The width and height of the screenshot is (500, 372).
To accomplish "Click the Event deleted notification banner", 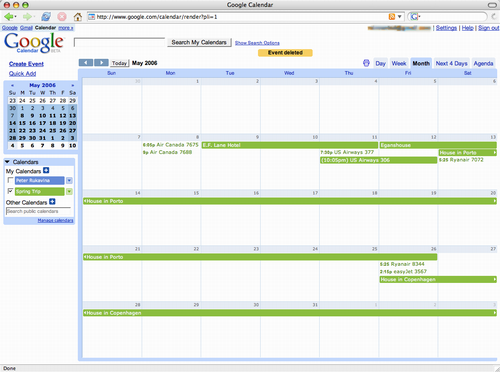I will pyautogui.click(x=285, y=53).
